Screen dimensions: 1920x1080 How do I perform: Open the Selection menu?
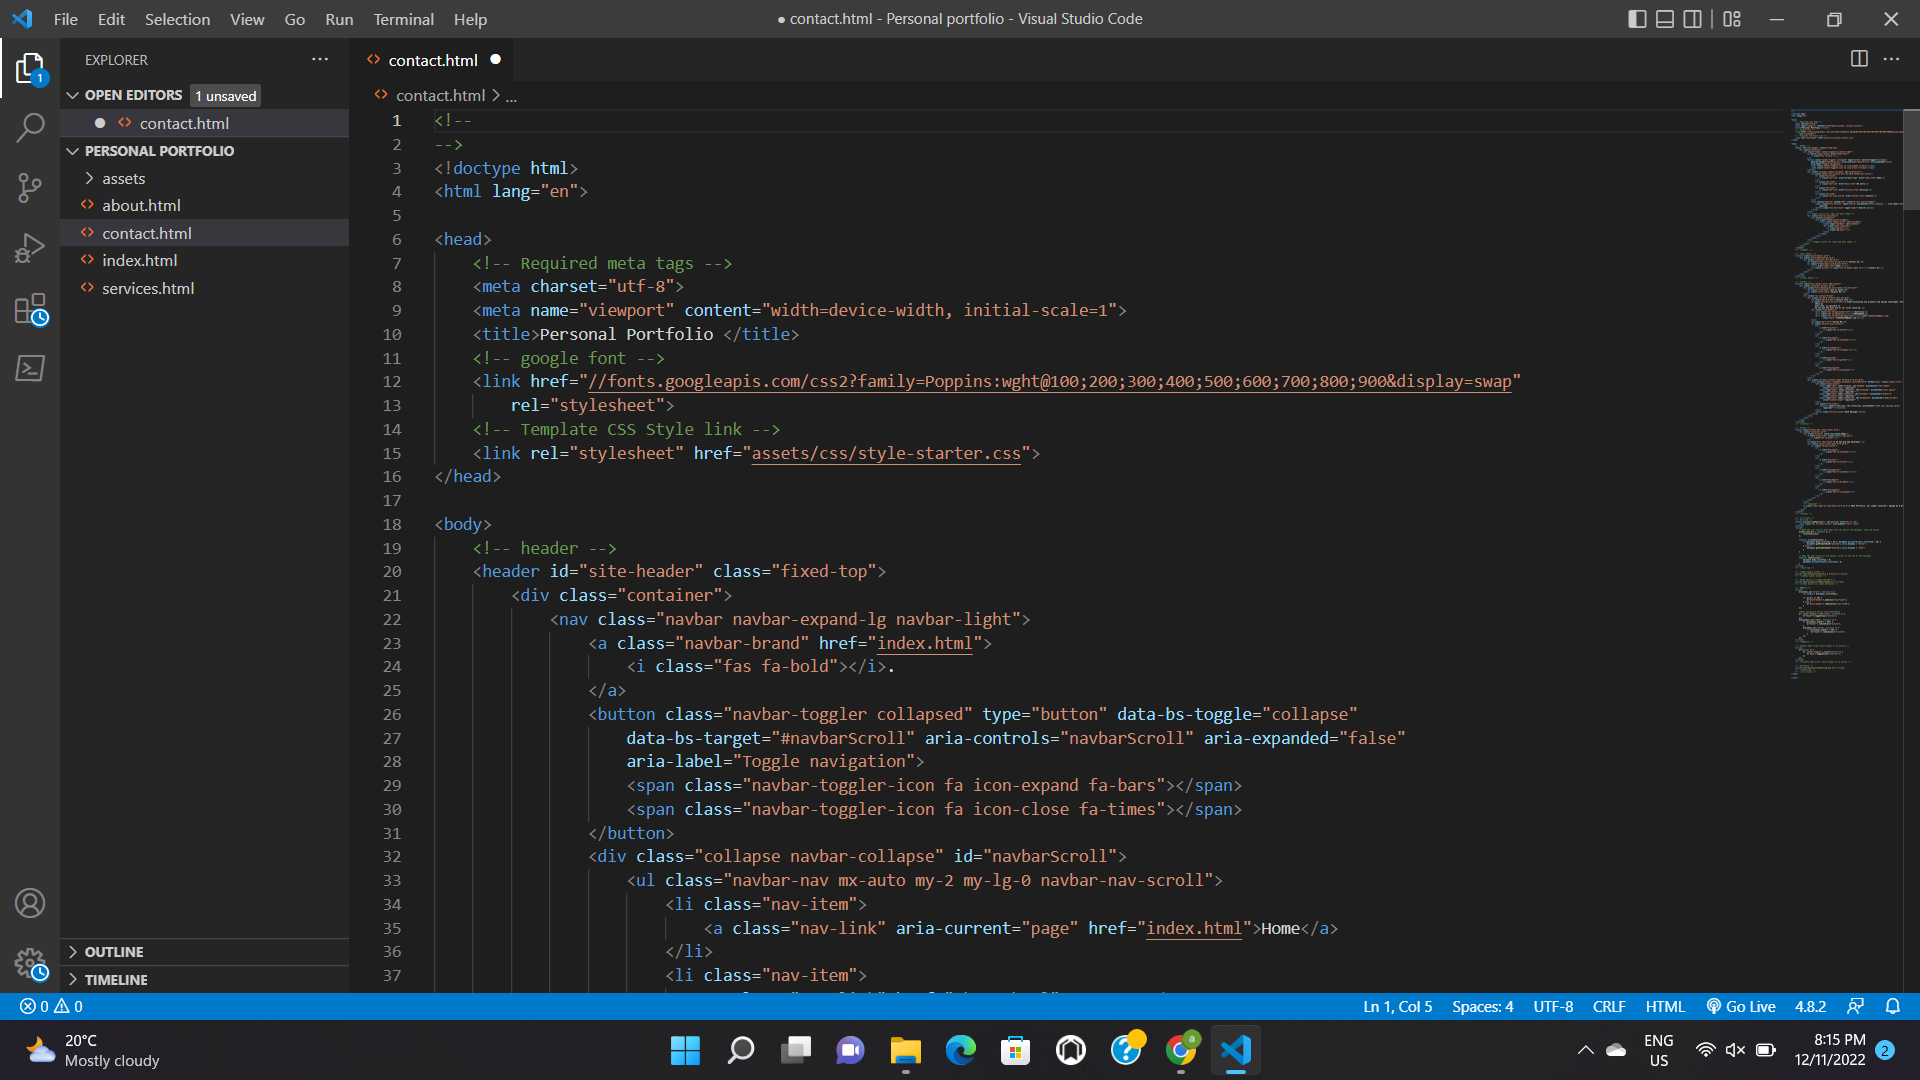pyautogui.click(x=177, y=19)
